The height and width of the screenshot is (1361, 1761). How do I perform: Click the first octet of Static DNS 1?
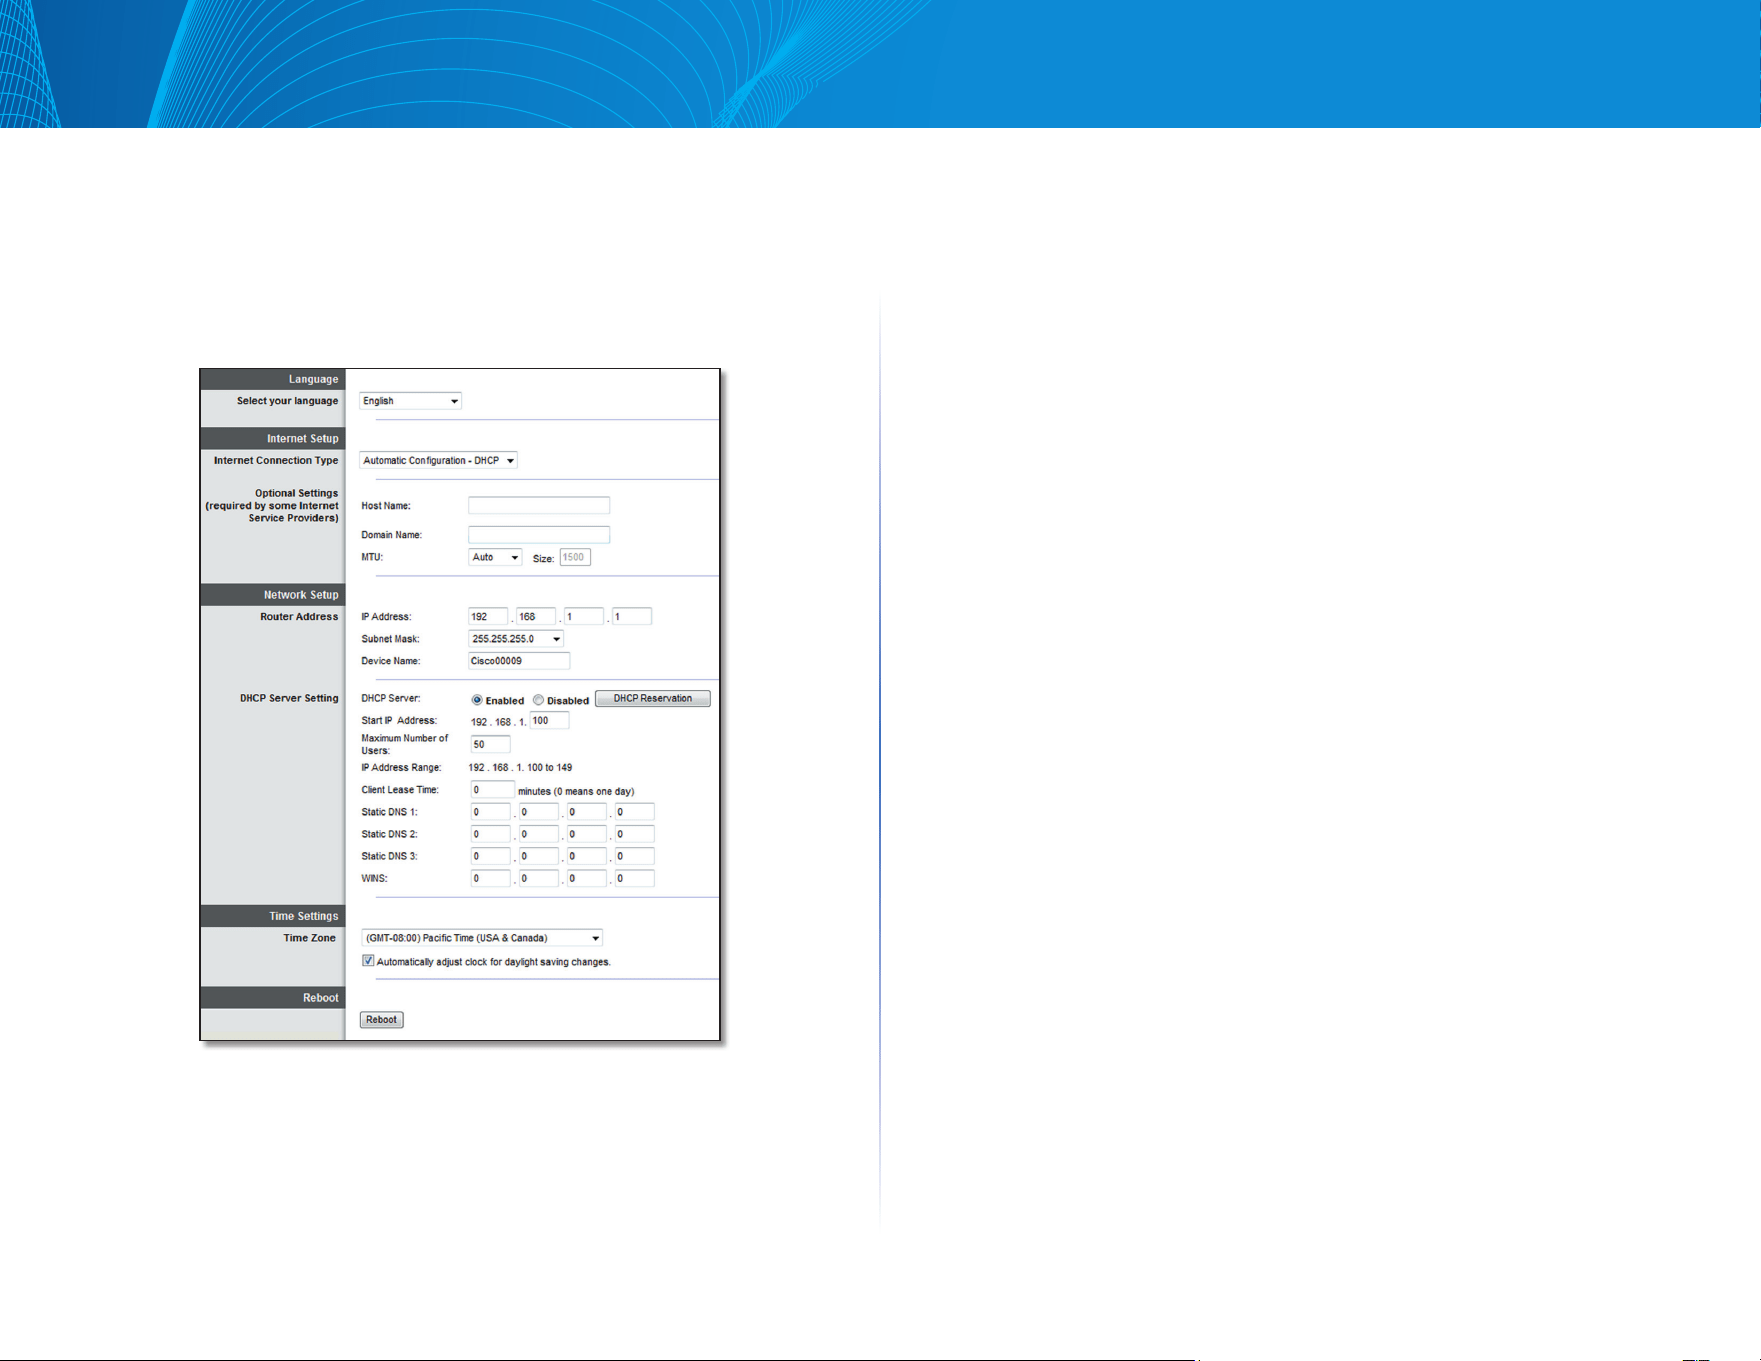click(x=491, y=812)
